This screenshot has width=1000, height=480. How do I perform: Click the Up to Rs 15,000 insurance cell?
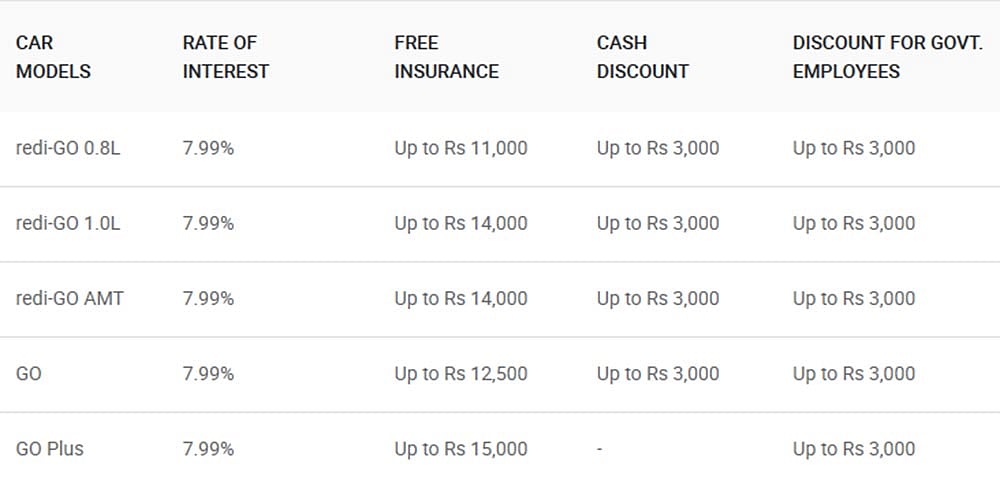pyautogui.click(x=461, y=449)
